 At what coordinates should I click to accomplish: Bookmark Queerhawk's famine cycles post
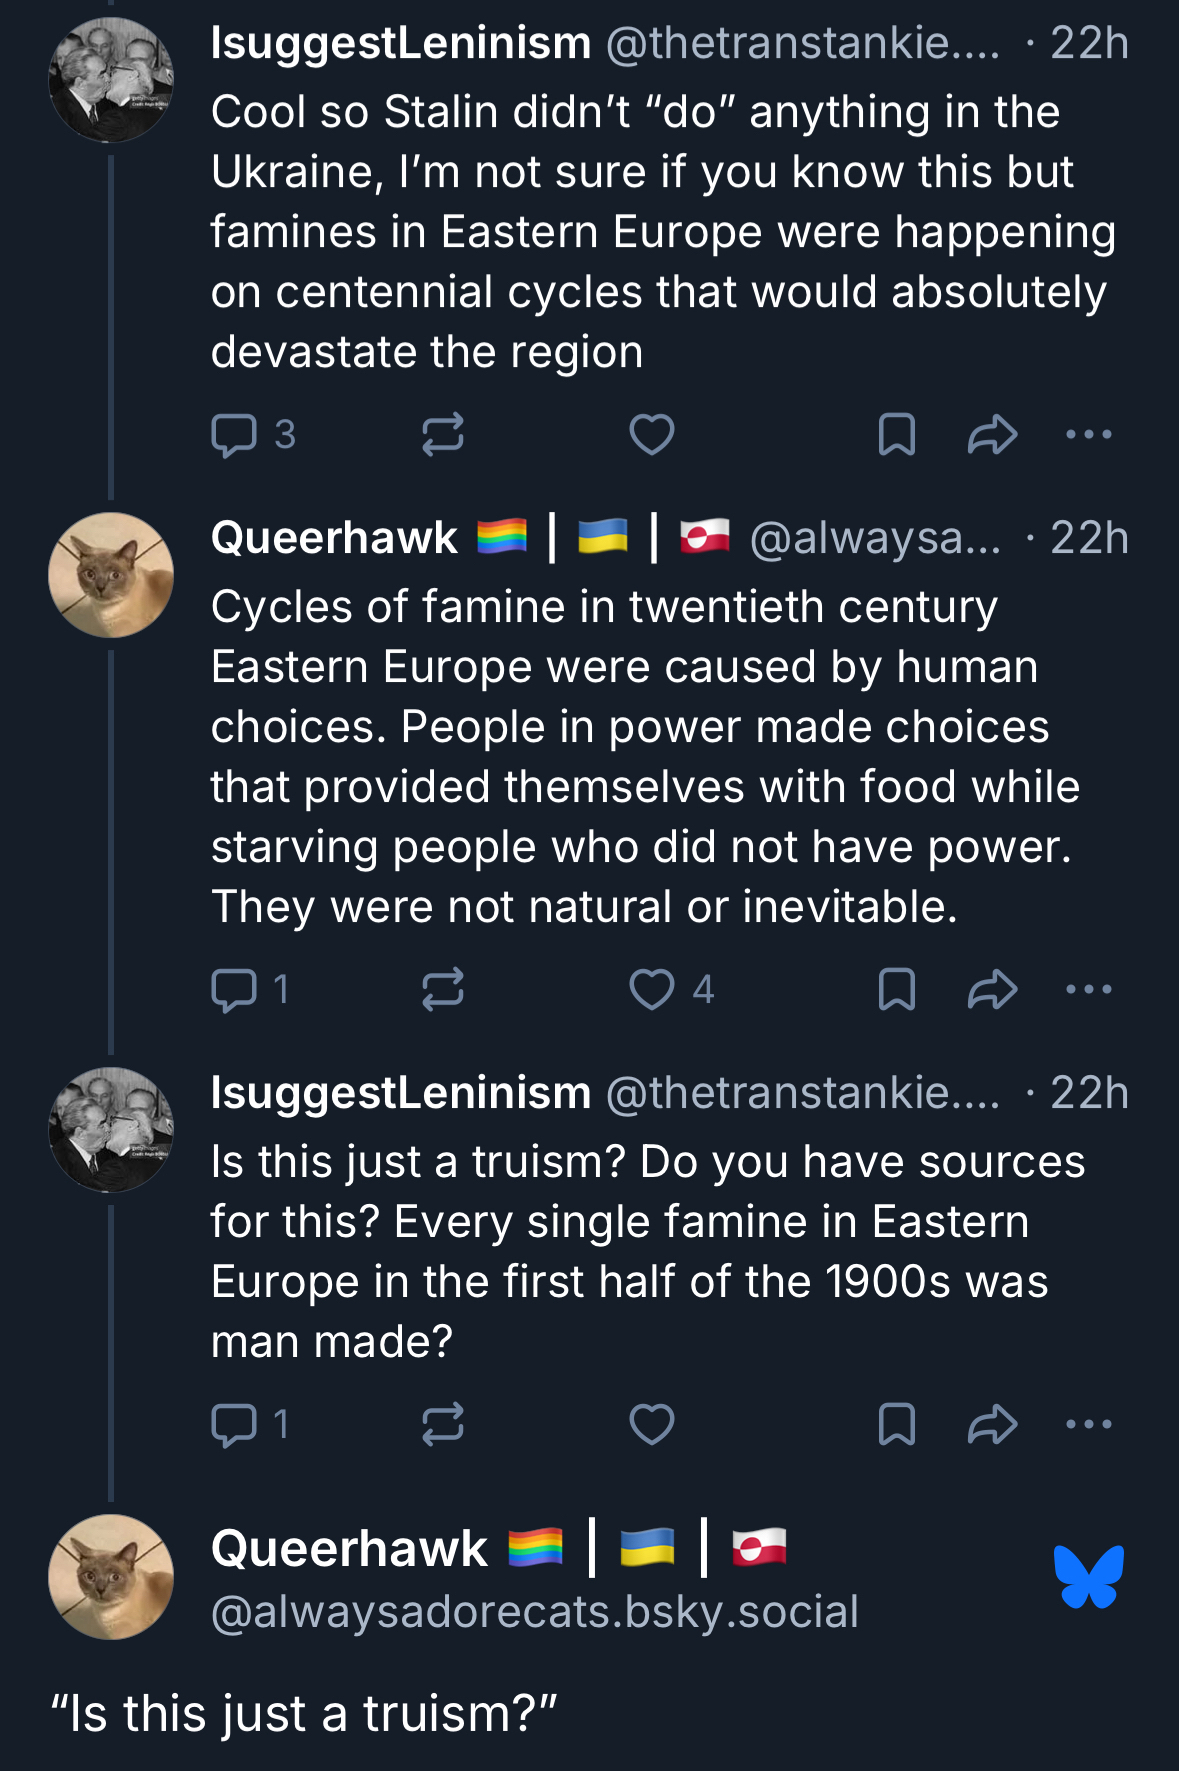896,990
